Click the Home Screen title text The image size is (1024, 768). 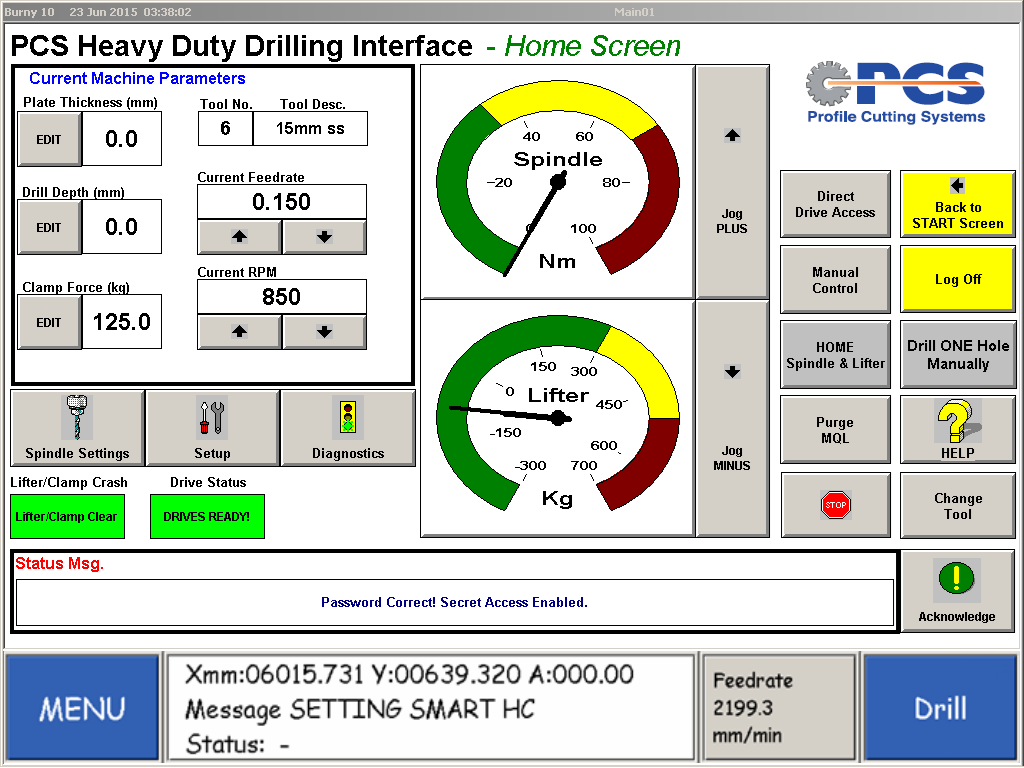pos(592,46)
